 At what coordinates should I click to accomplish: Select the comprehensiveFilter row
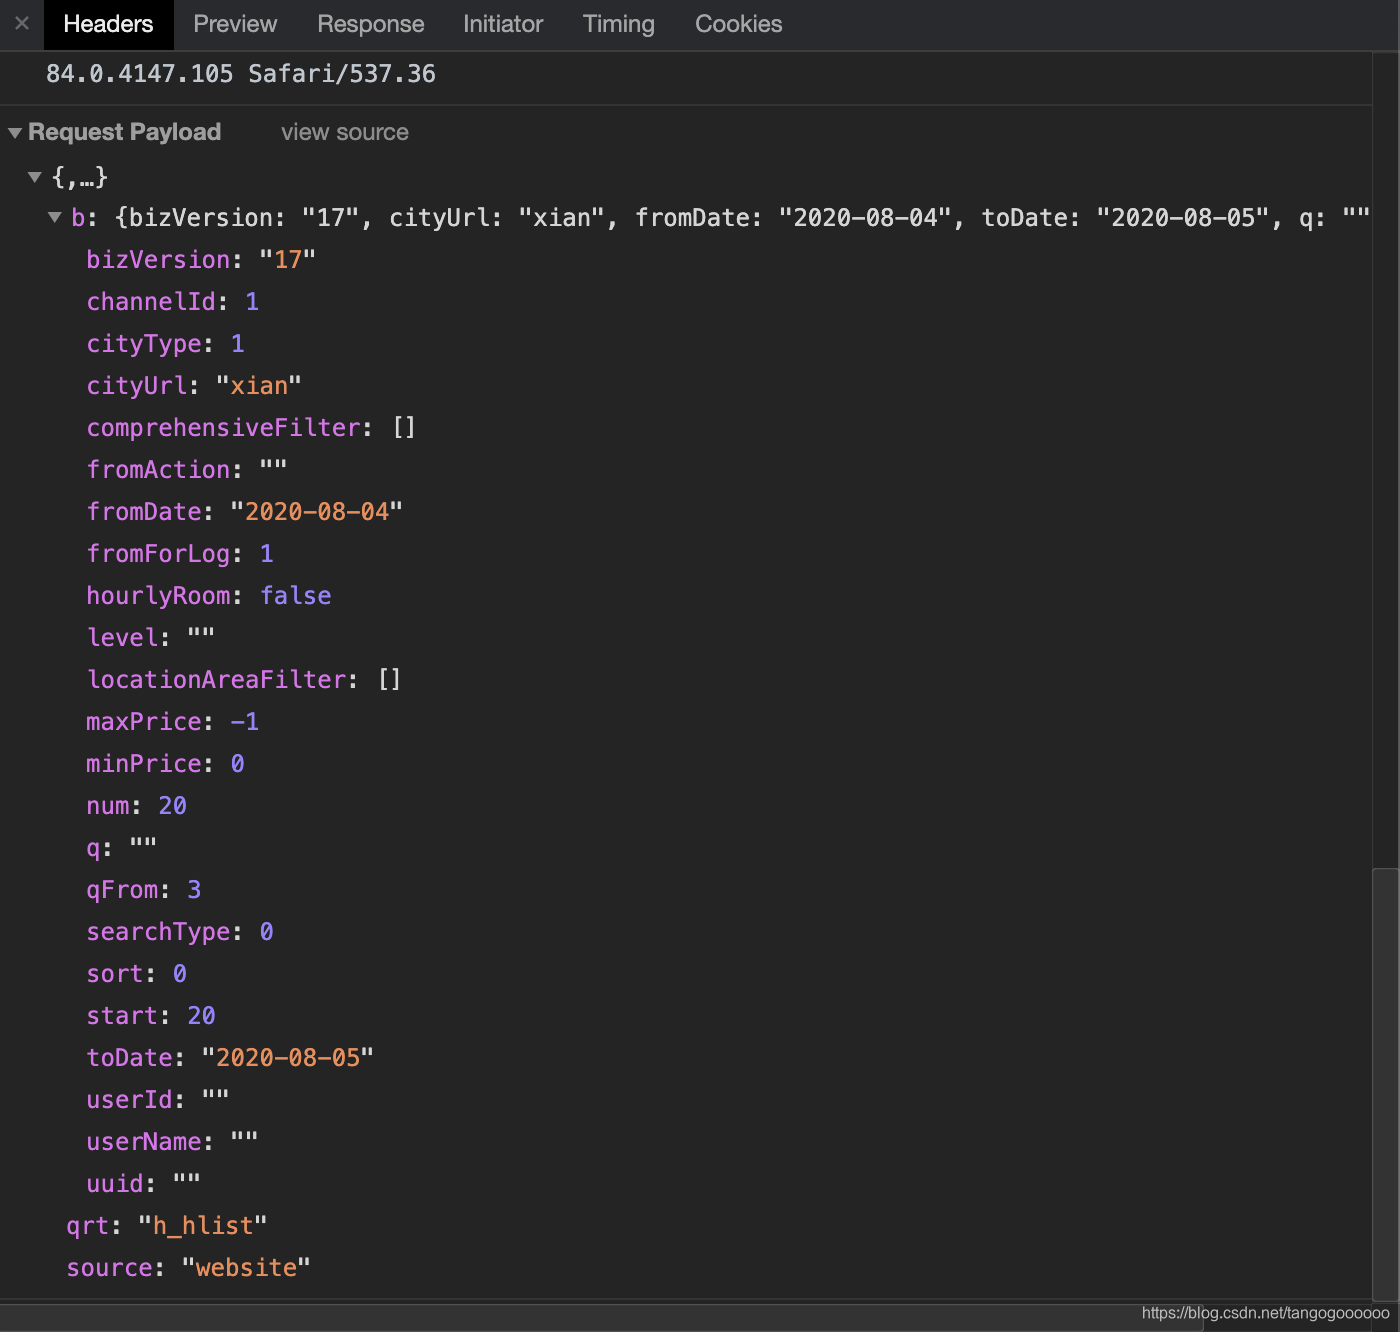pos(251,428)
